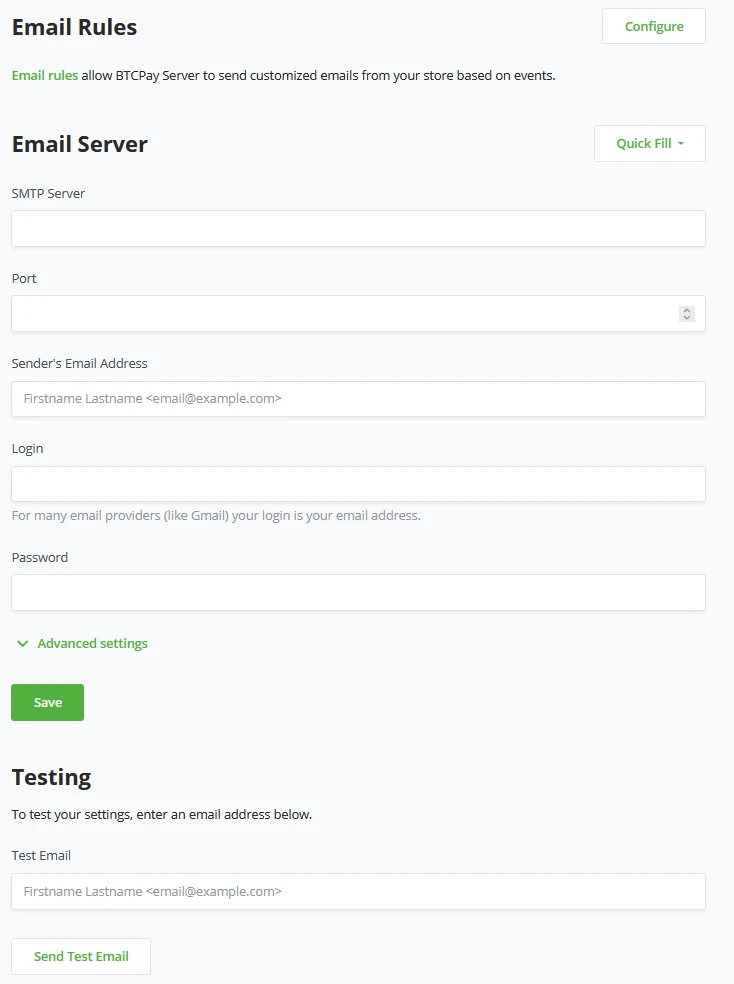
Task: Expand Advanced settings text link
Action: point(92,644)
